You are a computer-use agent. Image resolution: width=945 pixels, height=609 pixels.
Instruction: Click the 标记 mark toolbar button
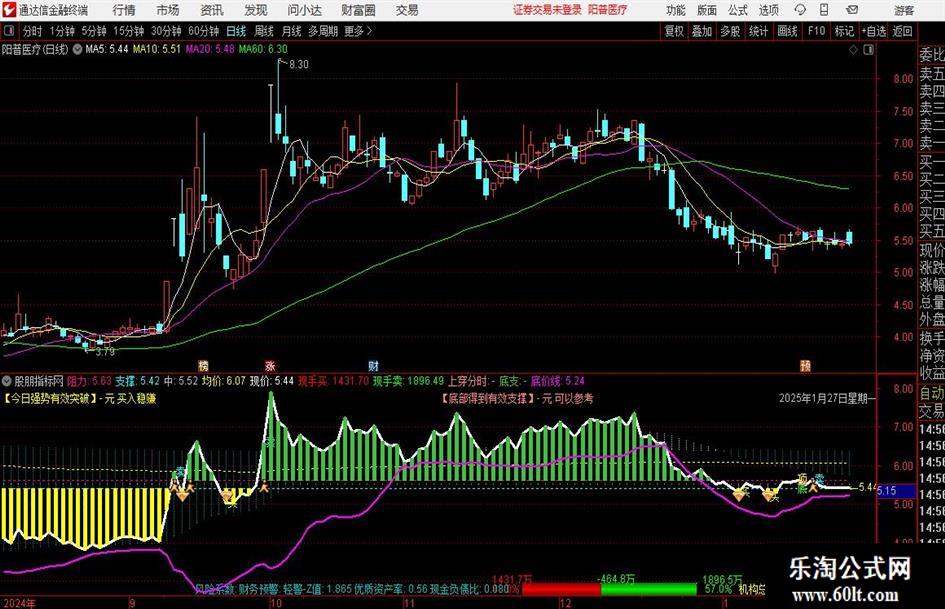pos(844,31)
